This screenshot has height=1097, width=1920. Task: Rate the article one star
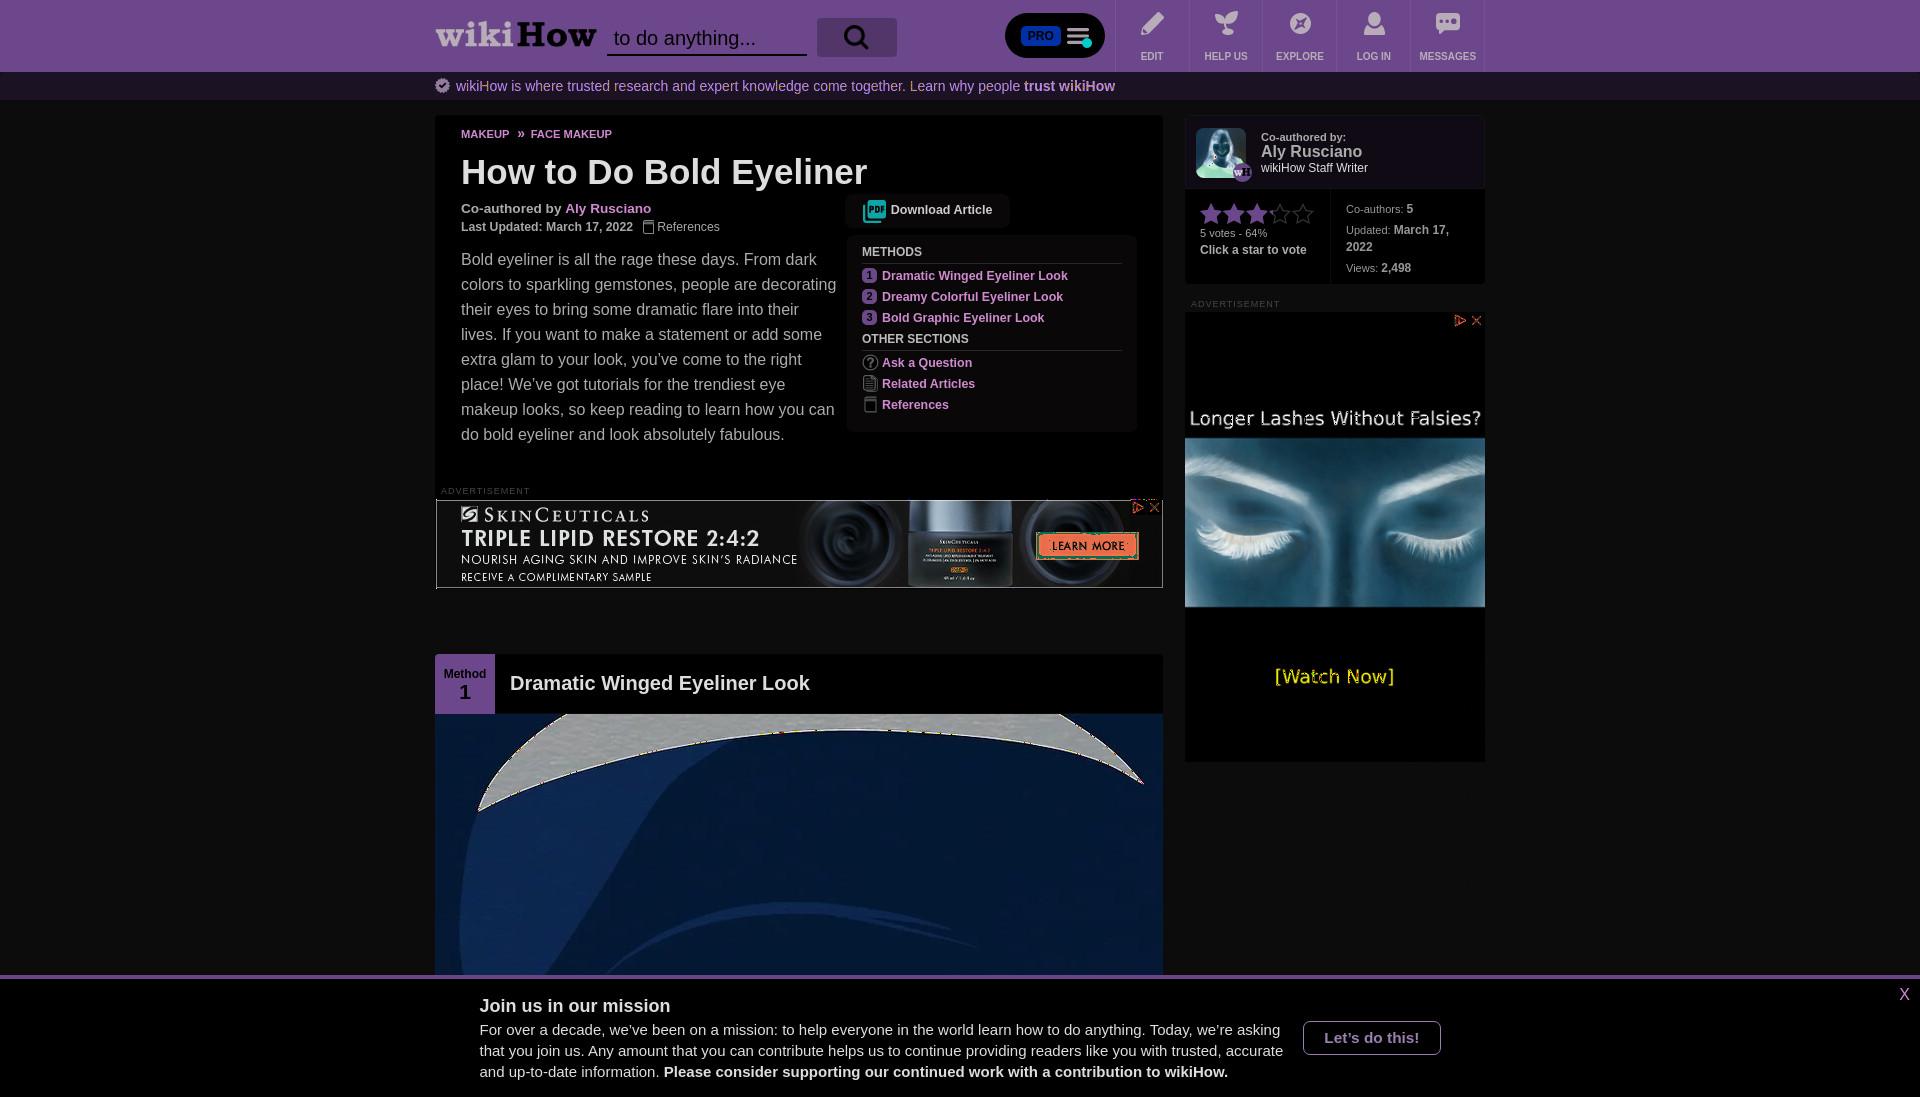point(1211,214)
